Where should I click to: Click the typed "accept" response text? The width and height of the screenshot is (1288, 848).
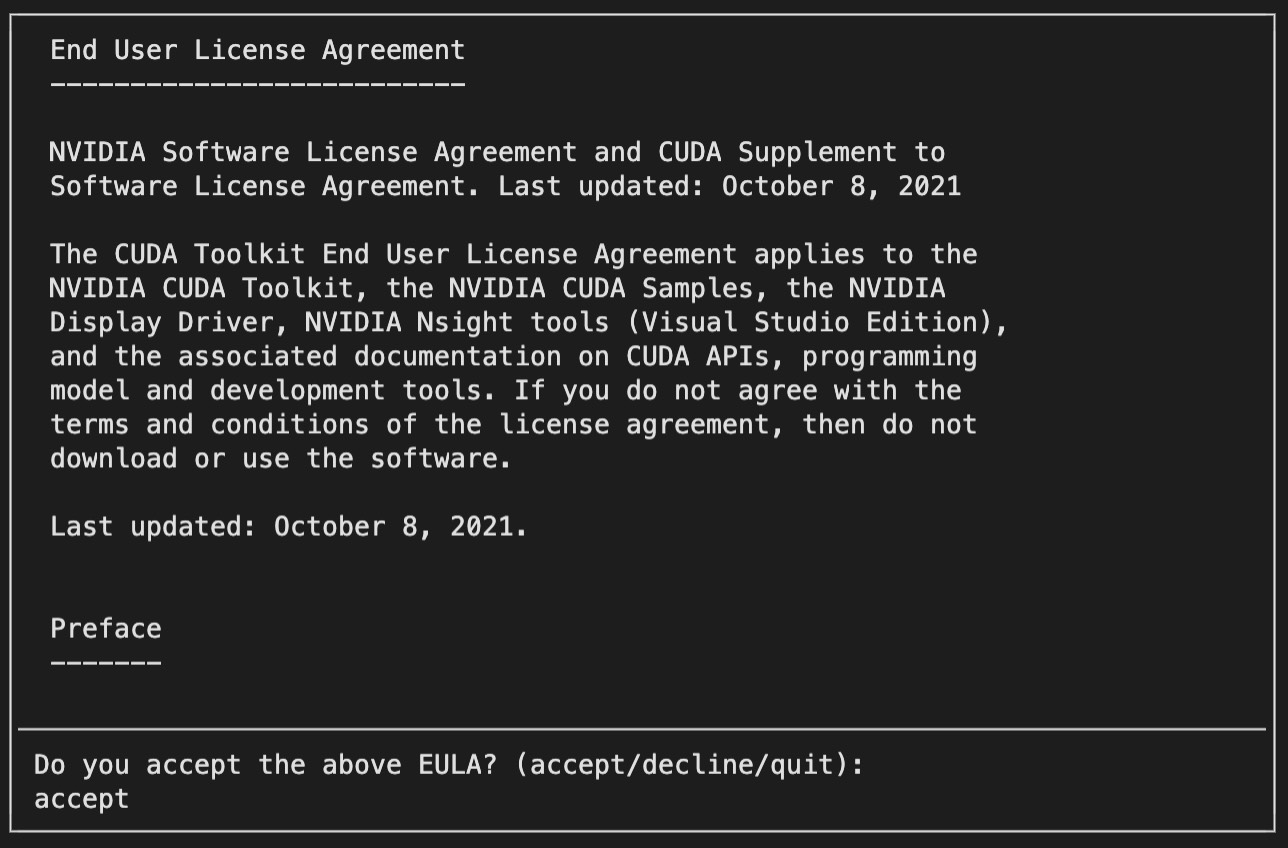81,799
